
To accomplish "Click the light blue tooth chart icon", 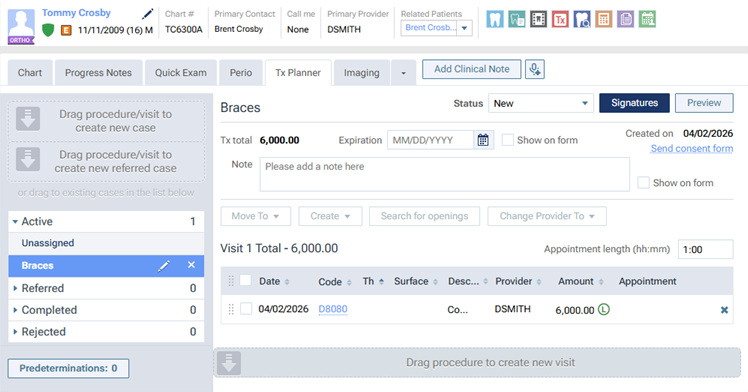I will 495,20.
